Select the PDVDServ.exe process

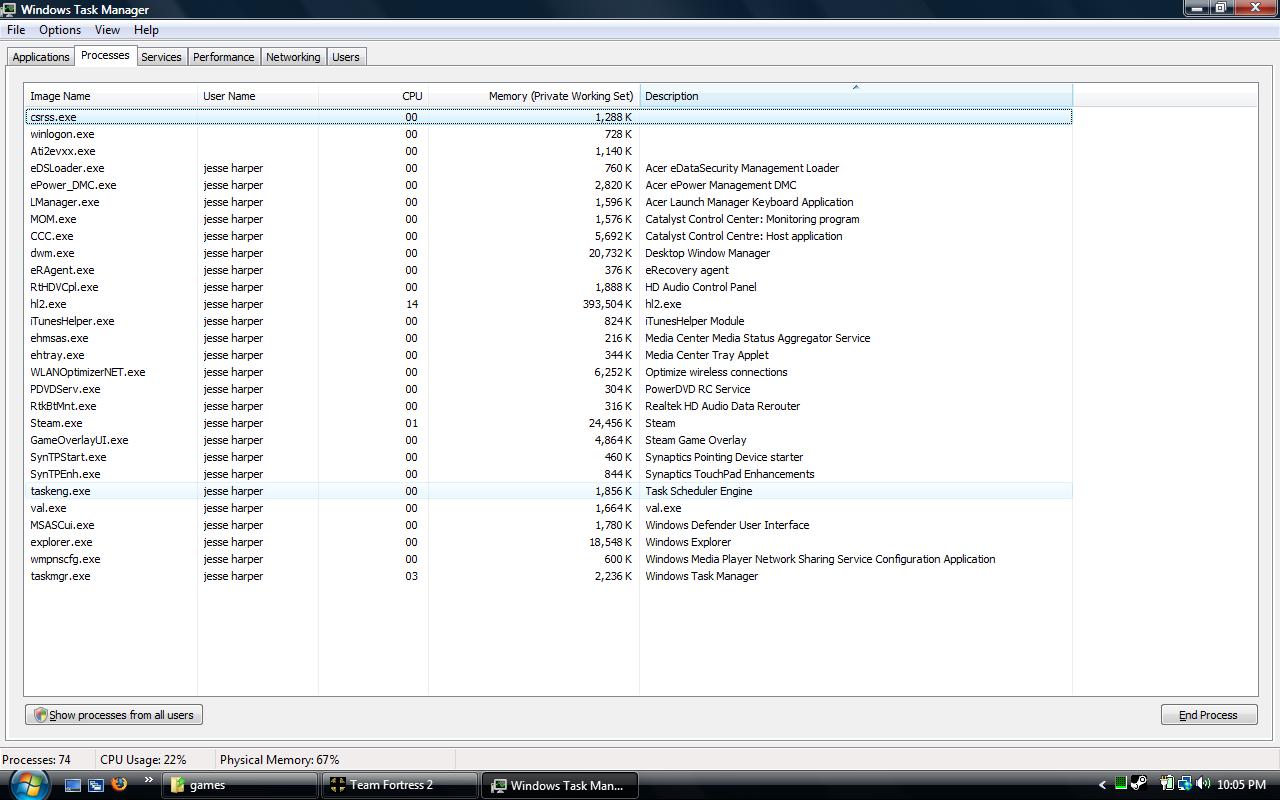(x=548, y=389)
